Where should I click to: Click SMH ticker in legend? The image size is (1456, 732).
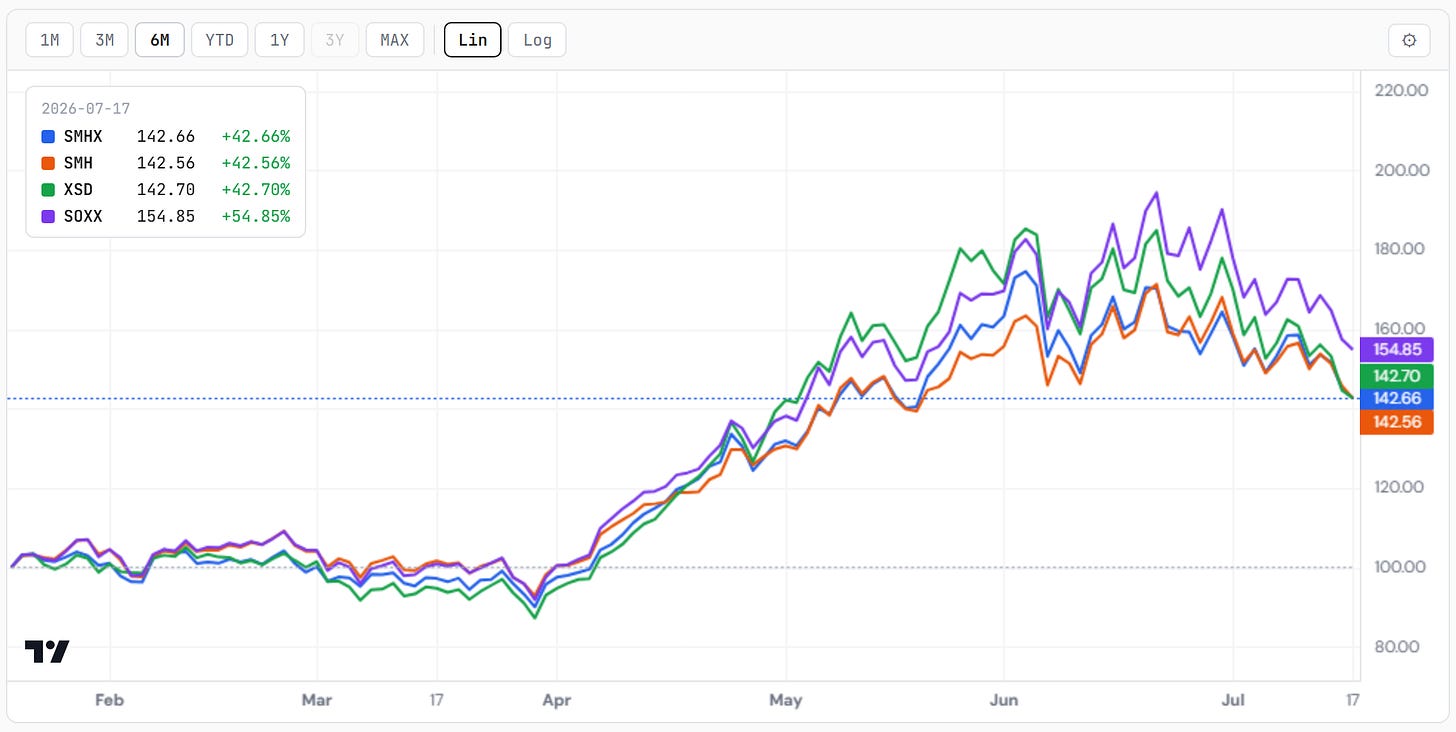tap(78, 163)
